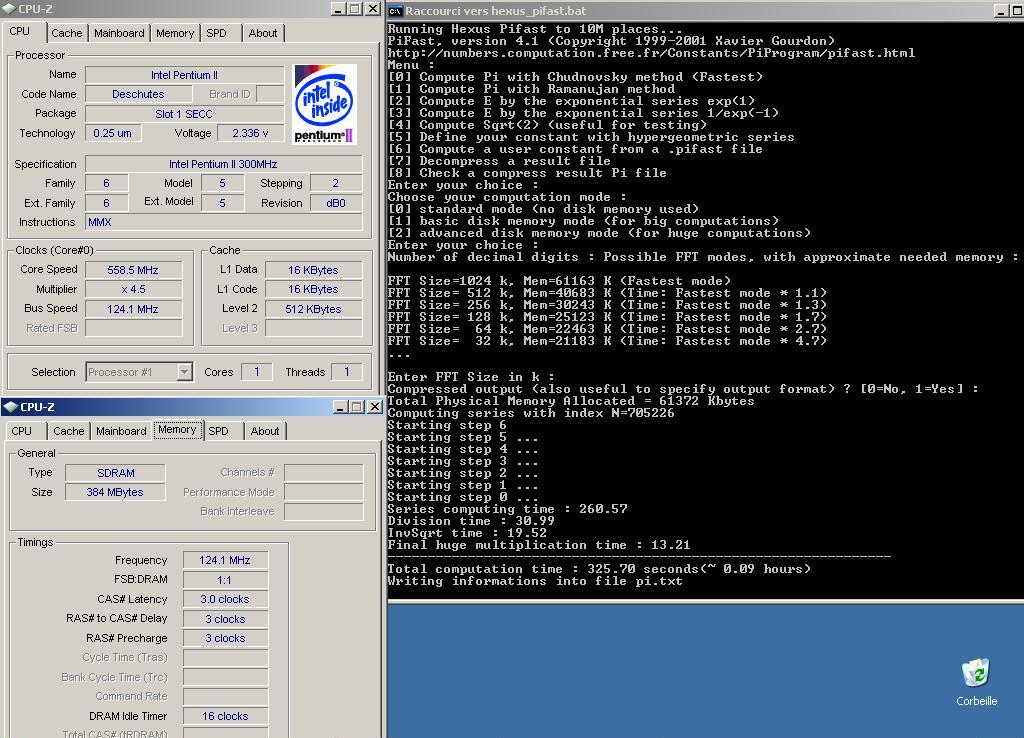
Task: Click the Multiplier value x 4.5
Action: (x=133, y=289)
